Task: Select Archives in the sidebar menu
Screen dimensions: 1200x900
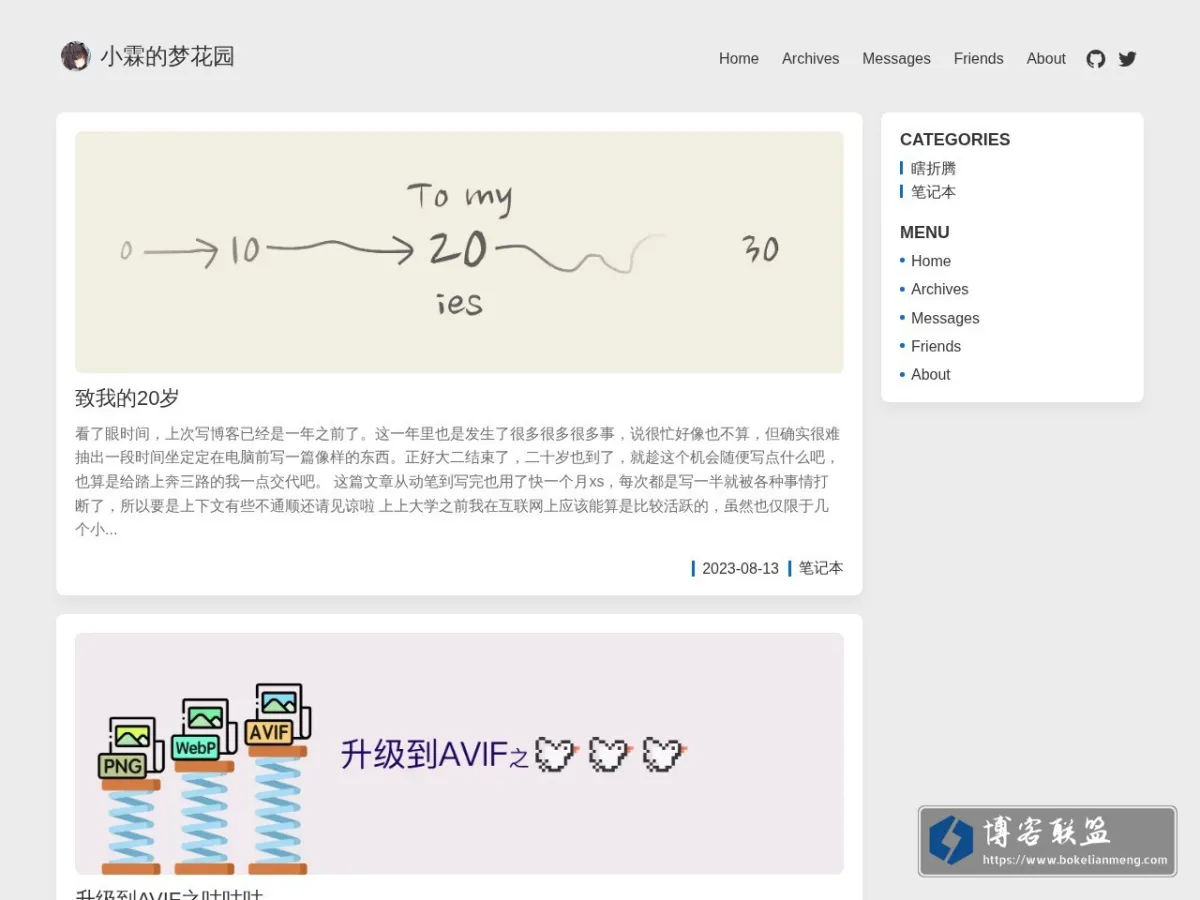Action: [x=940, y=289]
